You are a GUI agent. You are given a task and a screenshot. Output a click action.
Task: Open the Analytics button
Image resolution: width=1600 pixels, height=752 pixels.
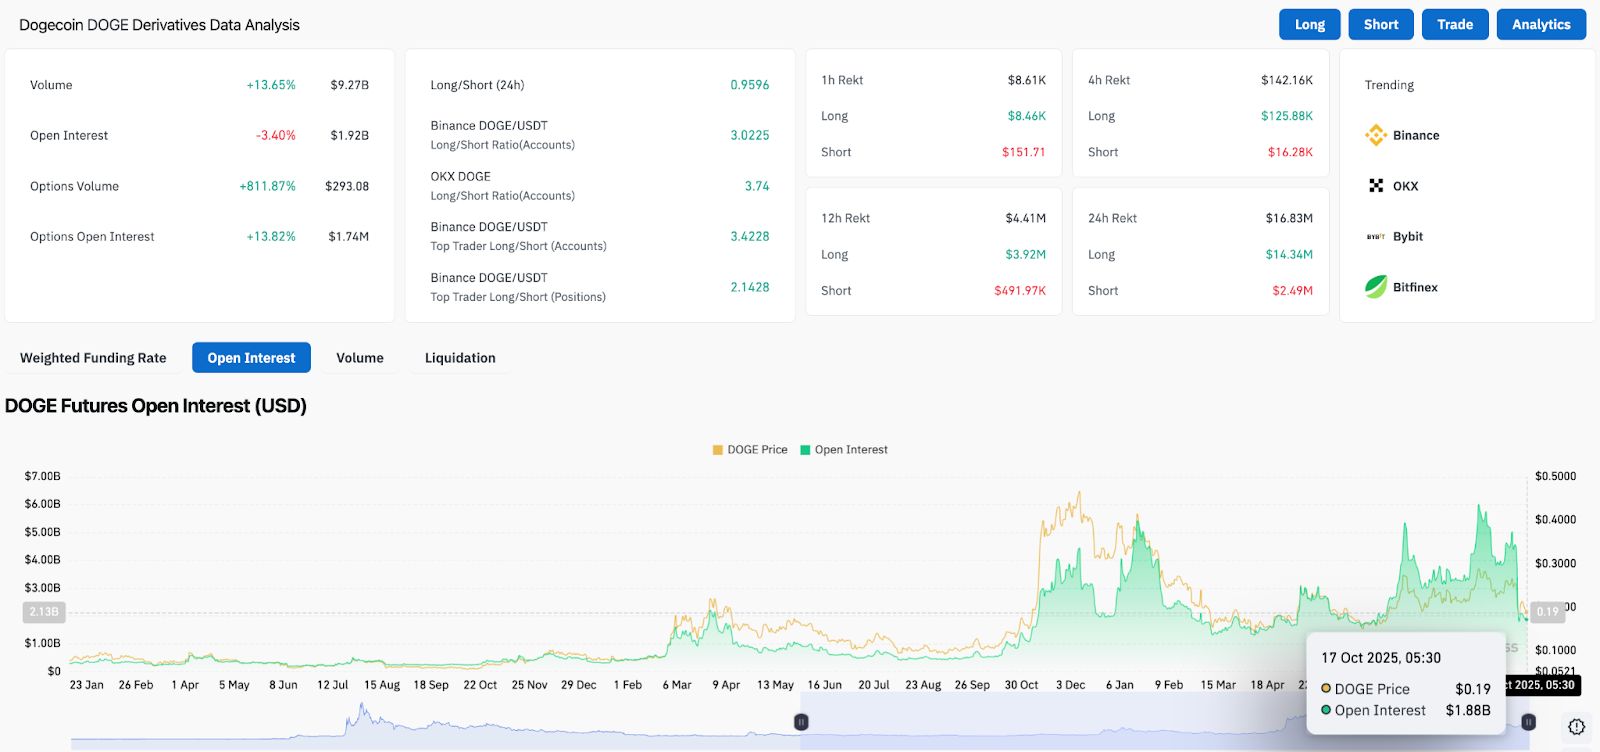point(1540,25)
